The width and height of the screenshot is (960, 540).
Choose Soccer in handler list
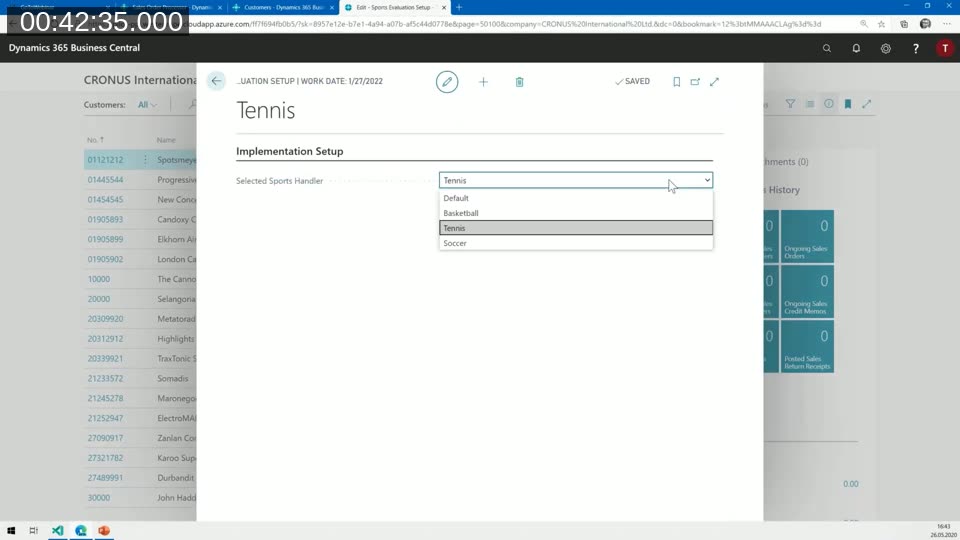pos(576,243)
